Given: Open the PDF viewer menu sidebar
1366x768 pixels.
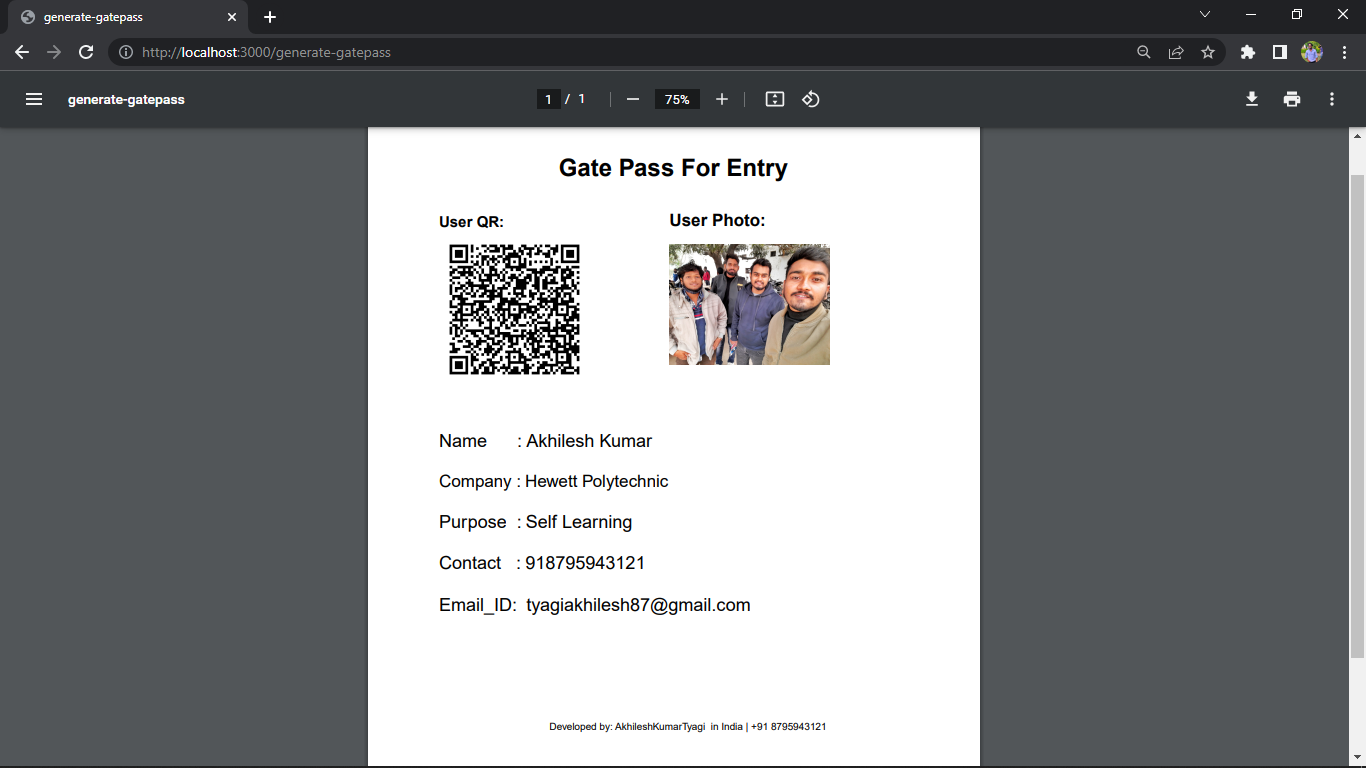Looking at the screenshot, I should 34,99.
